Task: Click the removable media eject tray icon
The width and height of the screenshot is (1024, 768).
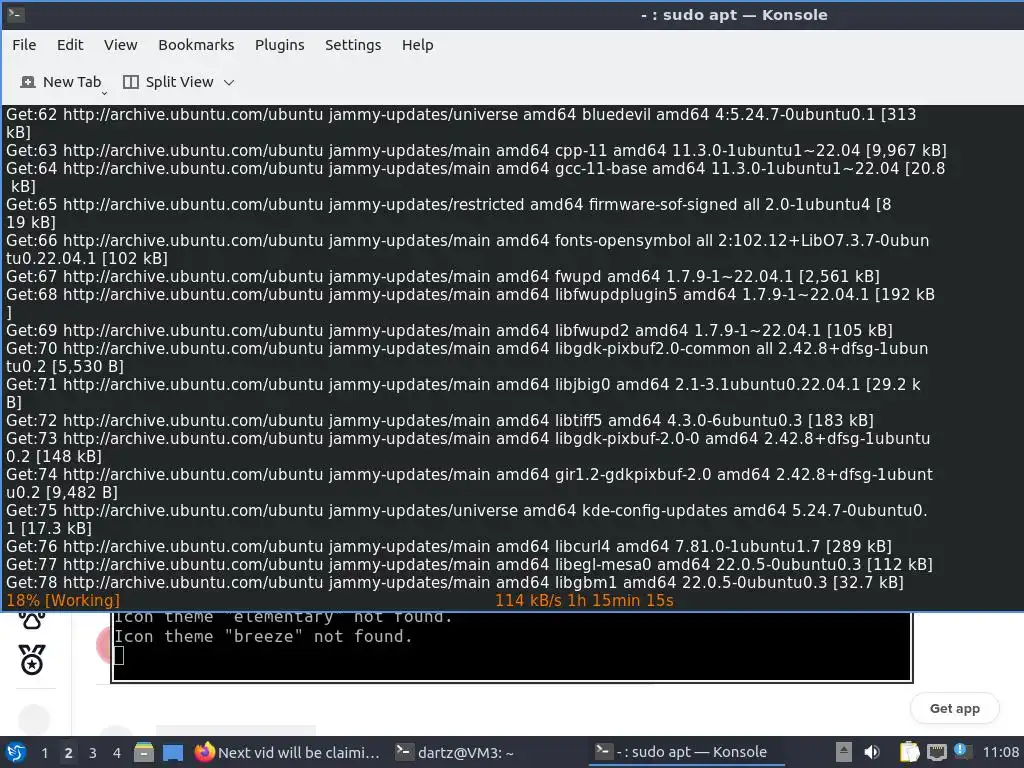Action: click(844, 752)
